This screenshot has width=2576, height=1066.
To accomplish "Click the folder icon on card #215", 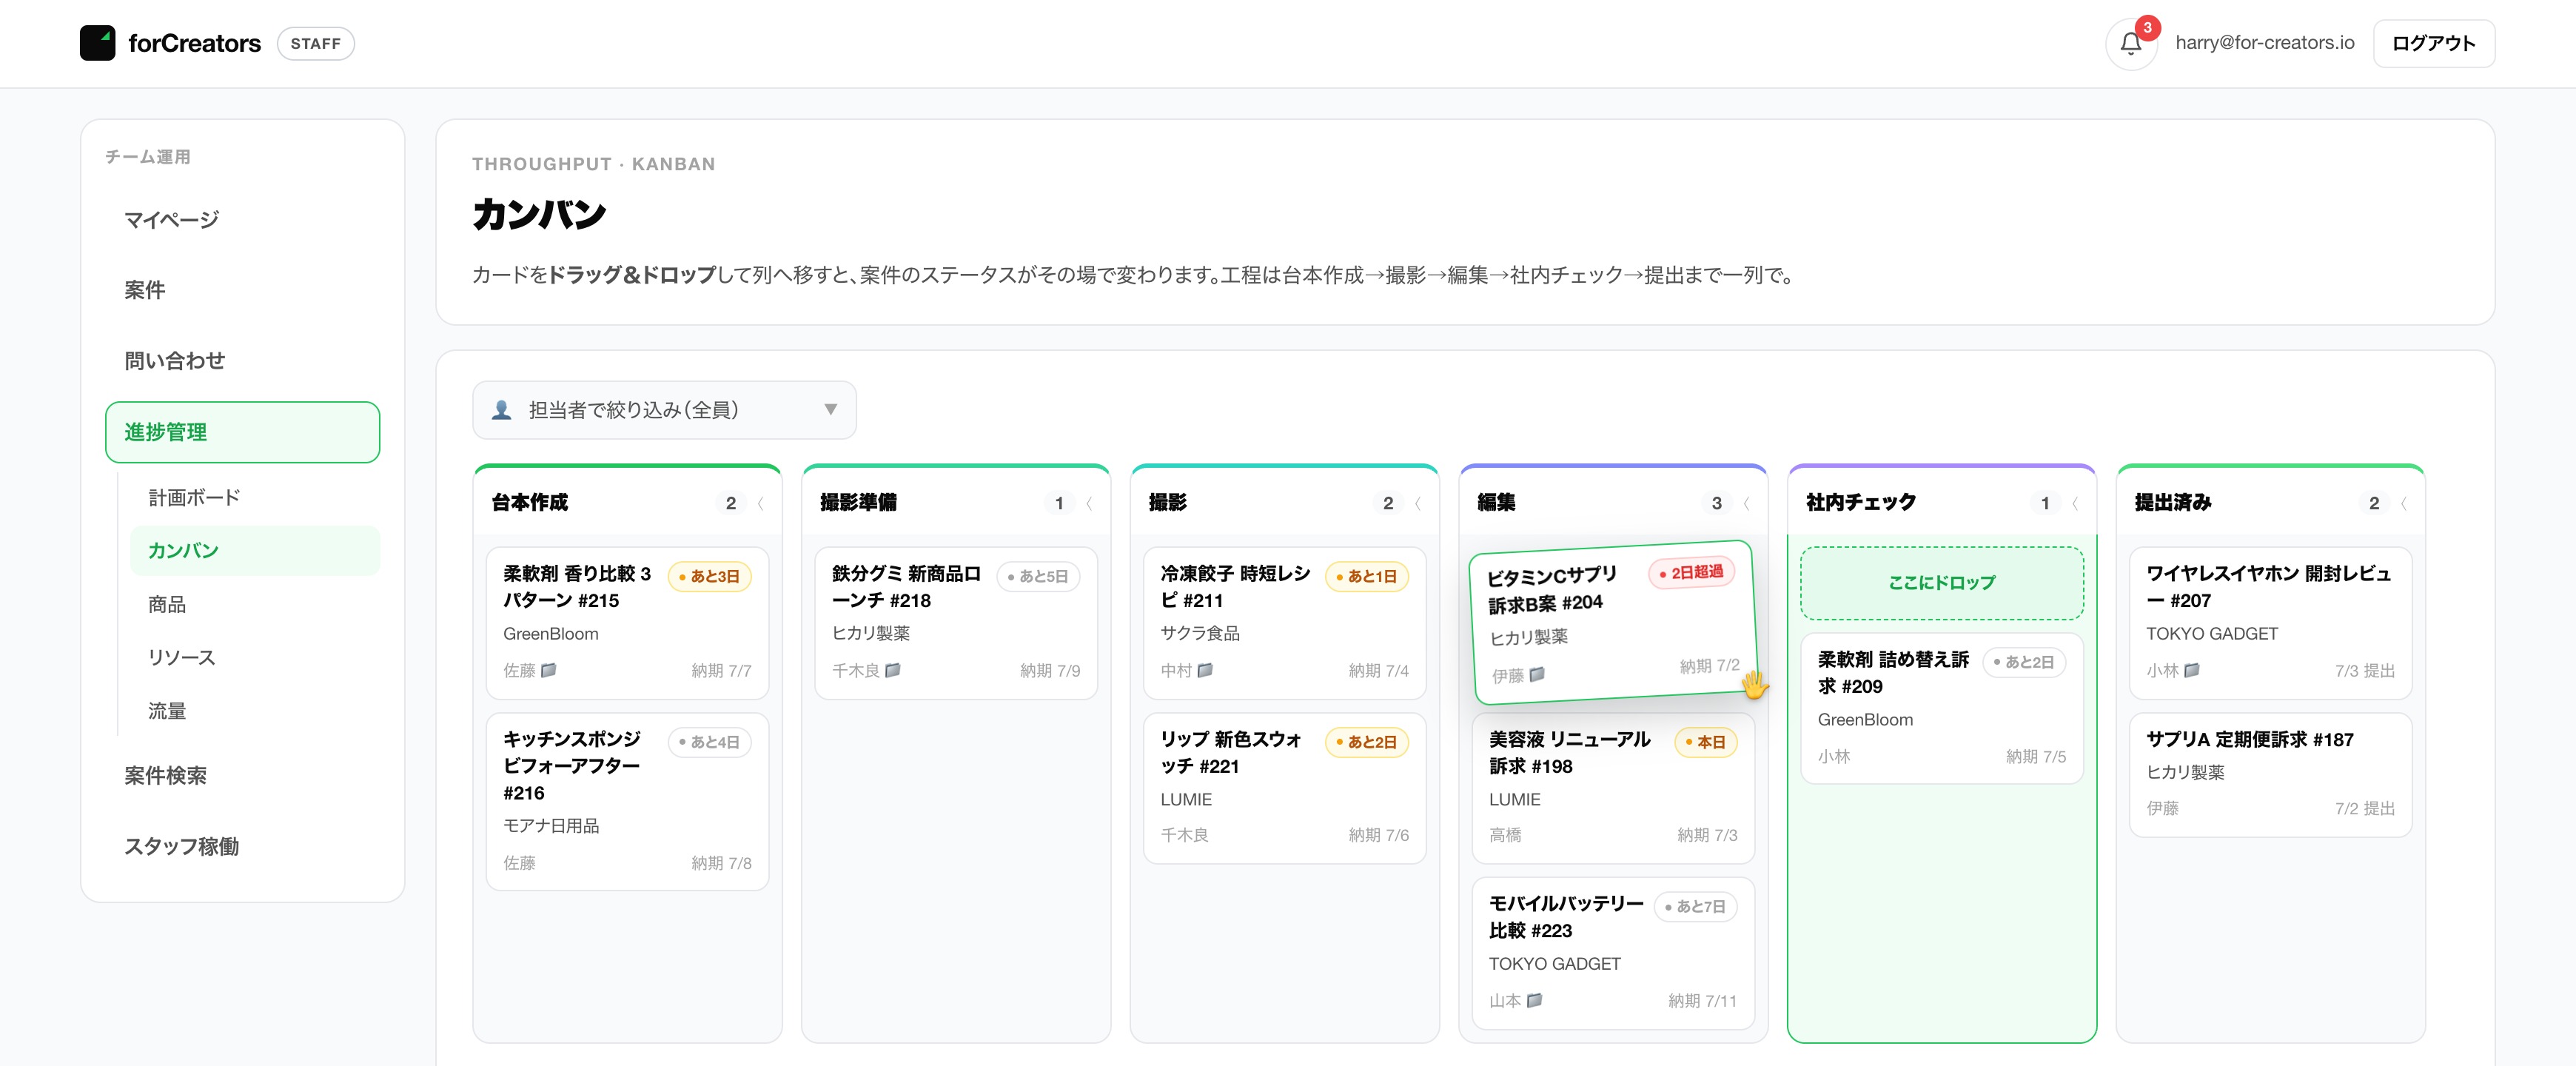I will (548, 670).
